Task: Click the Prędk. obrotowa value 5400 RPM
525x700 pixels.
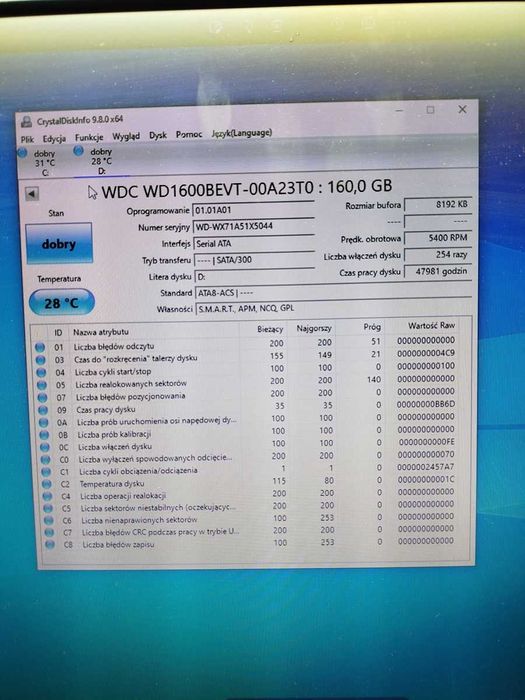Action: (438, 238)
